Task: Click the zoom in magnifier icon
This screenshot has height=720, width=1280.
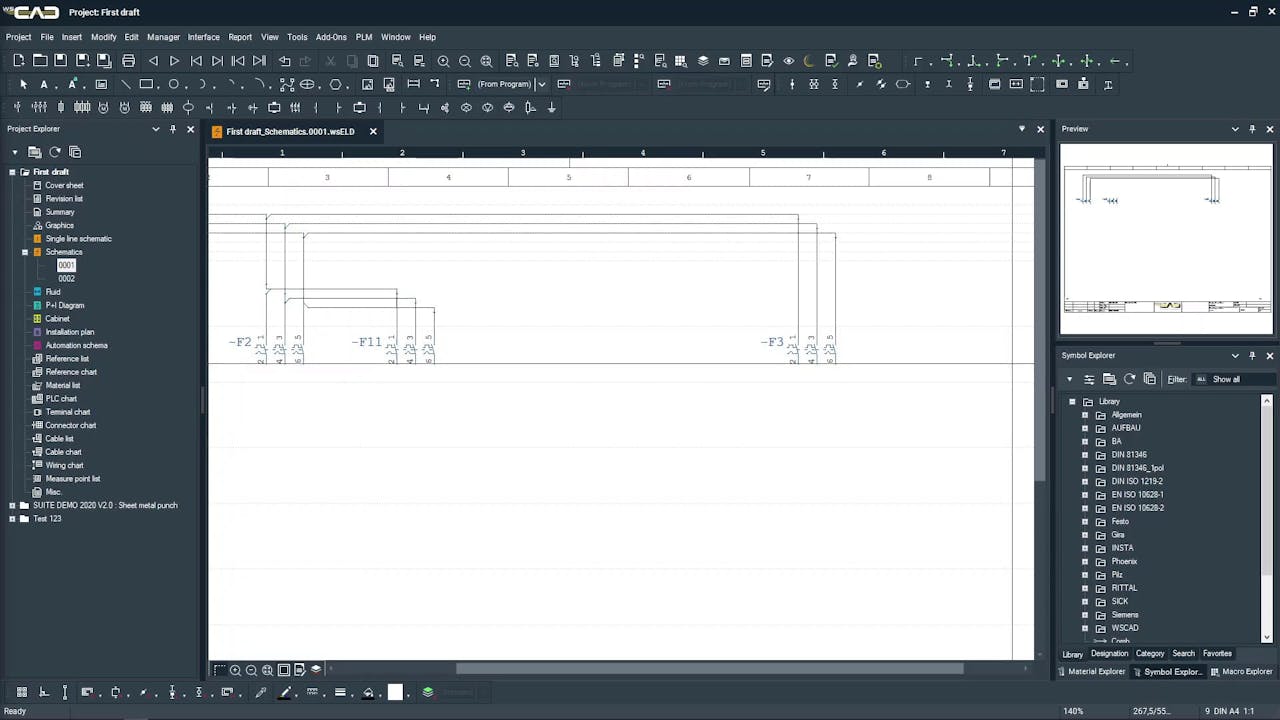Action: [x=443, y=61]
